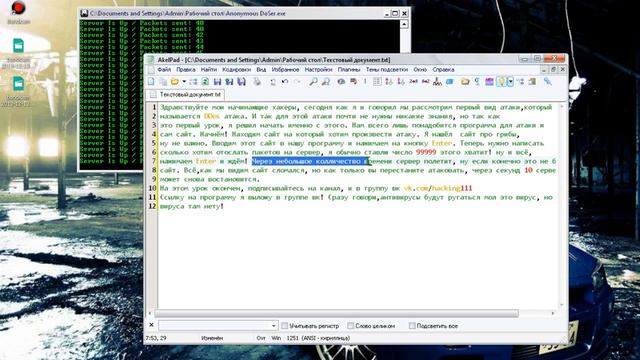Click the scroll up arrow in DoSer console
640x360 pixels.
(x=404, y=24)
